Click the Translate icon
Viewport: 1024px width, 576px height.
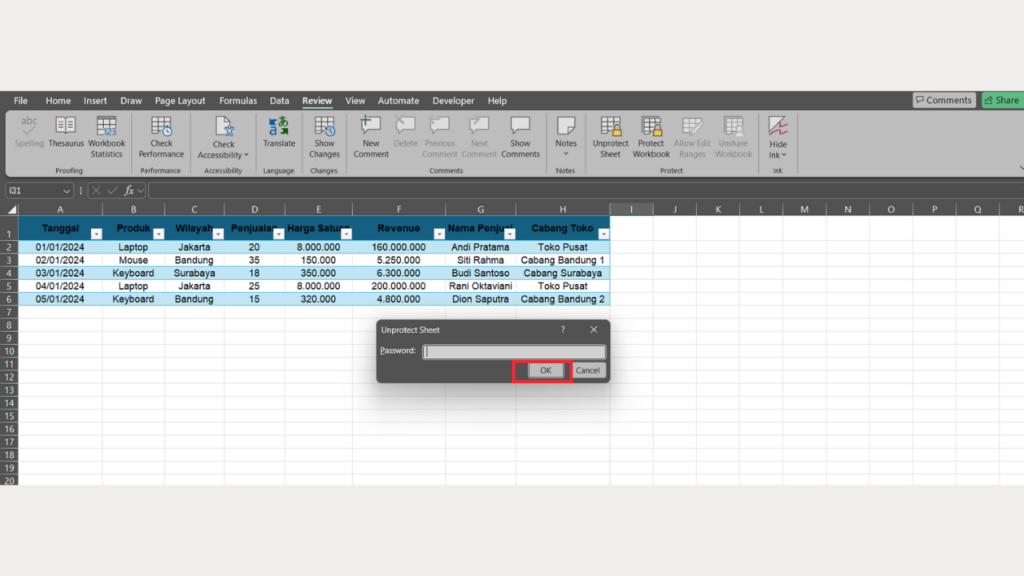[279, 127]
